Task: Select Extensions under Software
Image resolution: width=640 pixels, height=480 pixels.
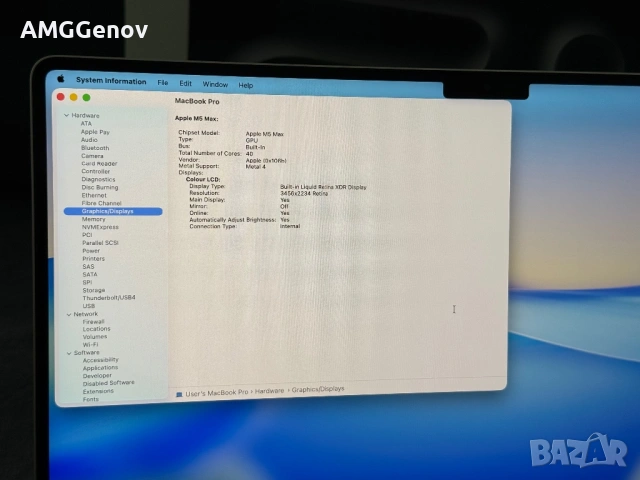Action: 98,391
